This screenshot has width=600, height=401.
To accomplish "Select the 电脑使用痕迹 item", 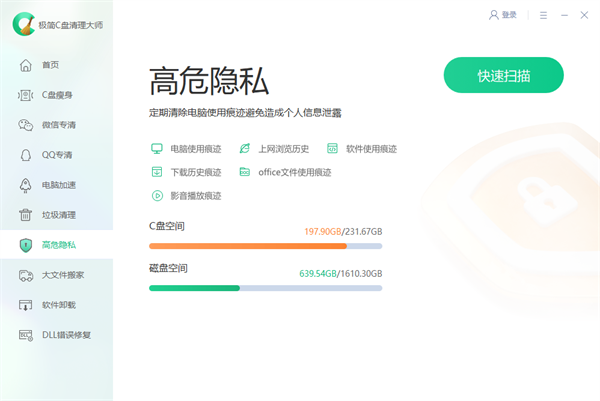I will click(195, 148).
